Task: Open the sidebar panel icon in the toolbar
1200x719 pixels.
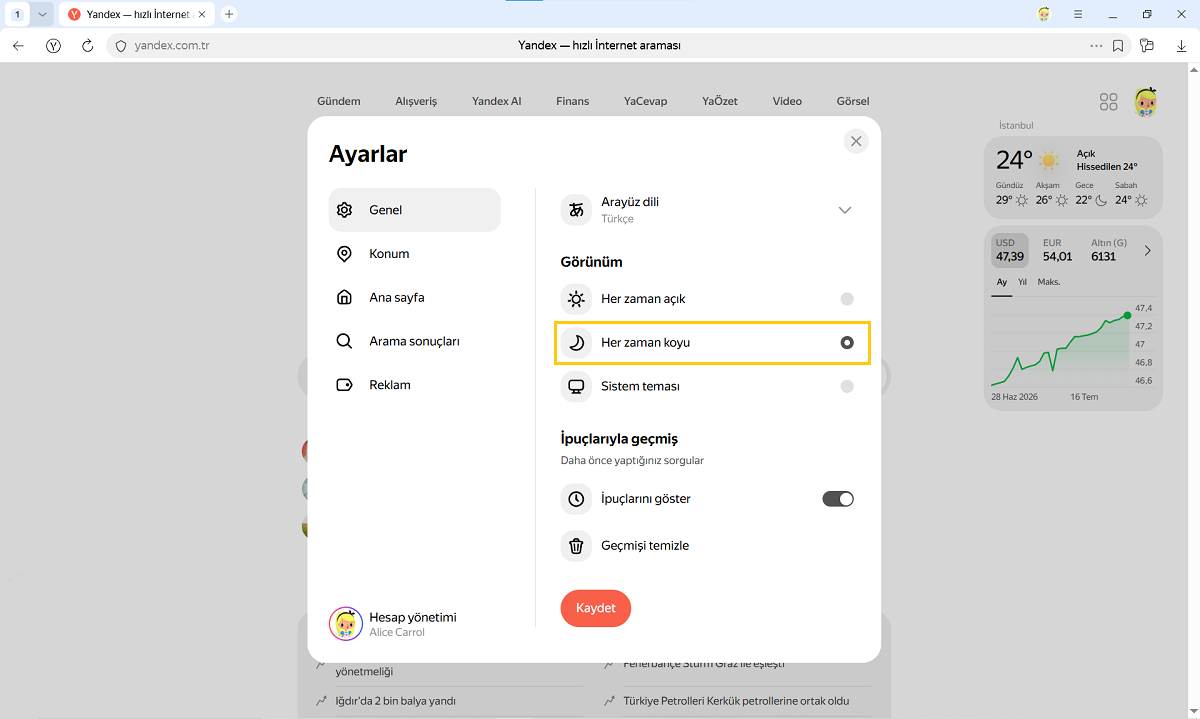Action: coord(1147,46)
